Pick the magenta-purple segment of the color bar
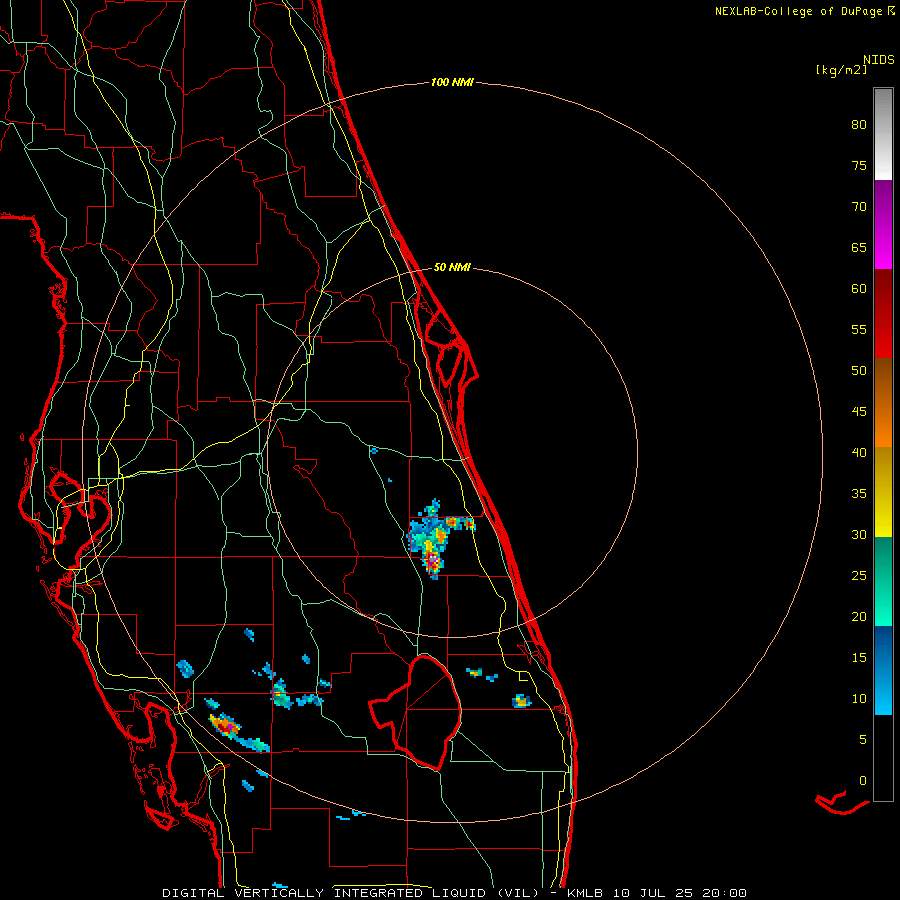 click(883, 224)
